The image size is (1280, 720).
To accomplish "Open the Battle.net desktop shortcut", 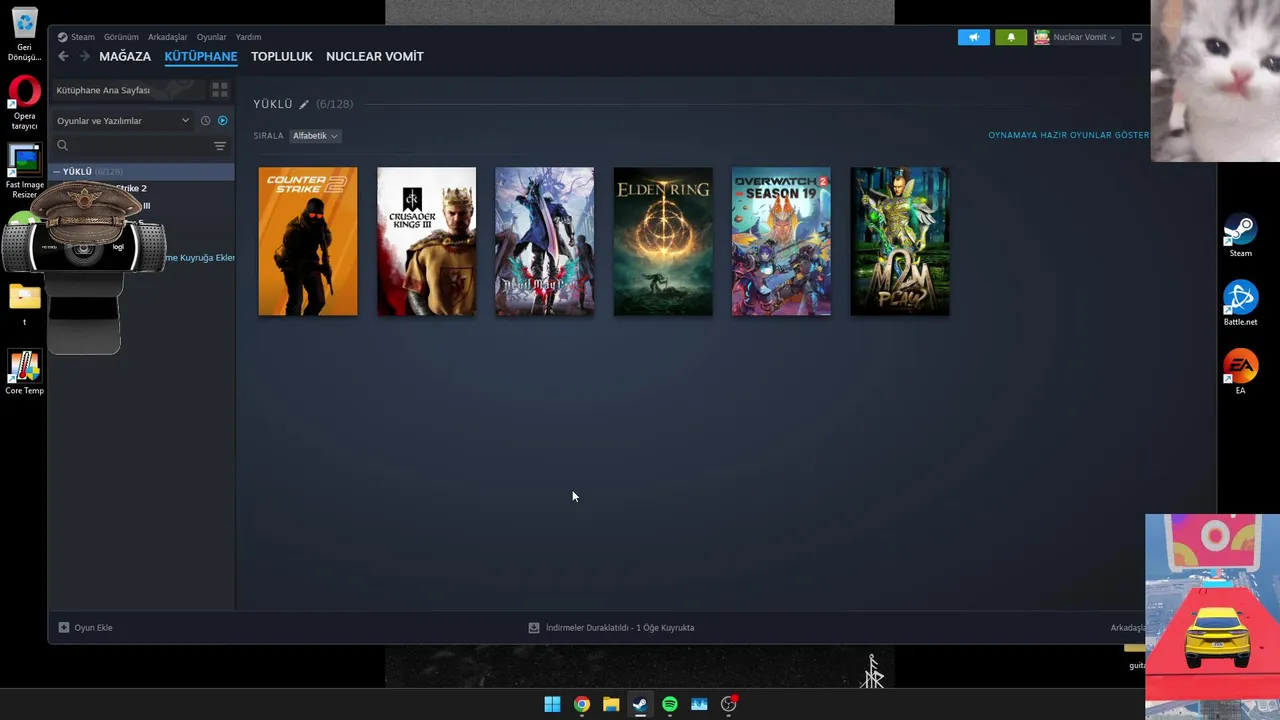I will tap(1240, 304).
